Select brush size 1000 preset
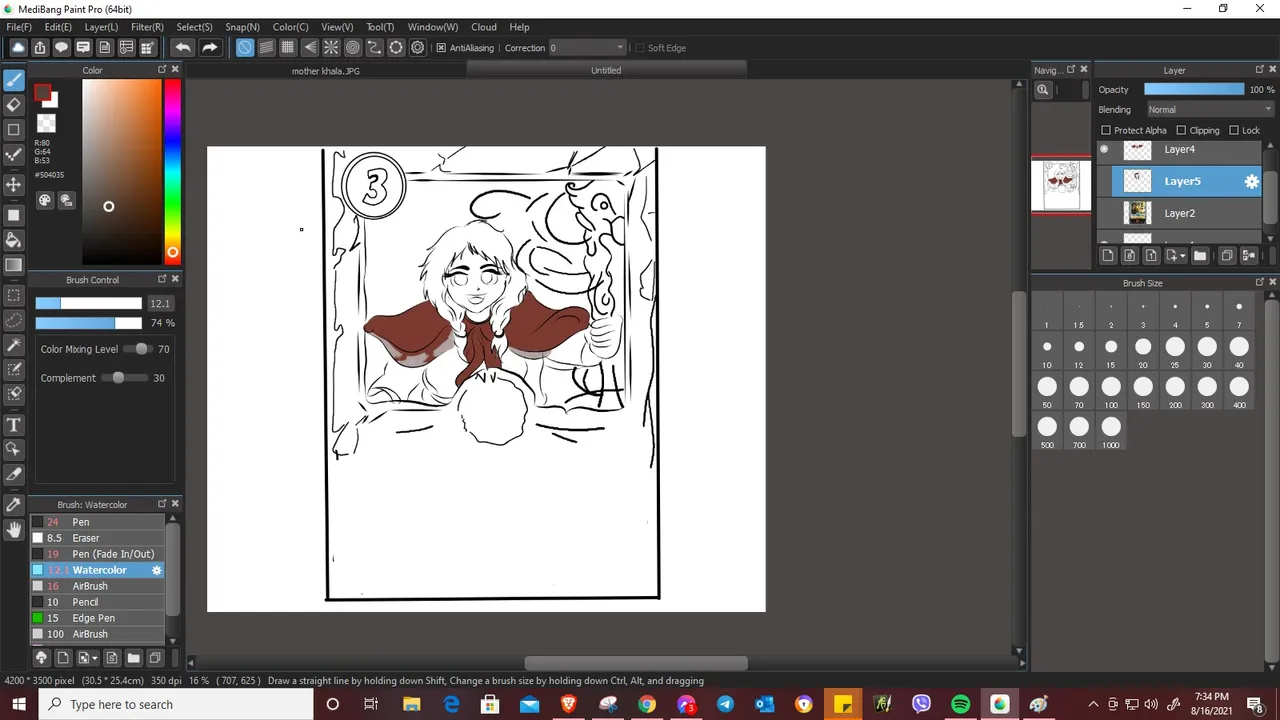Screen dimensions: 1280x720 coord(1111,431)
